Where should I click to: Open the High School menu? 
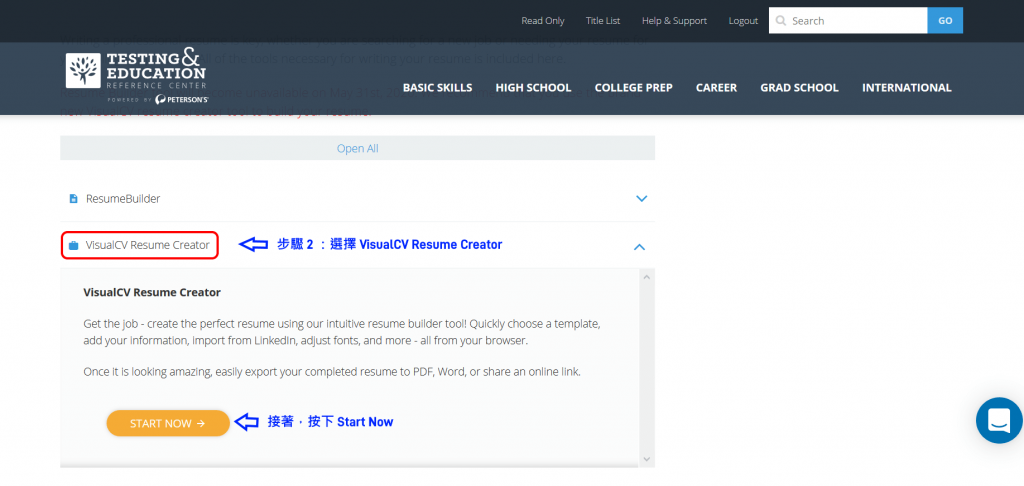coord(533,88)
